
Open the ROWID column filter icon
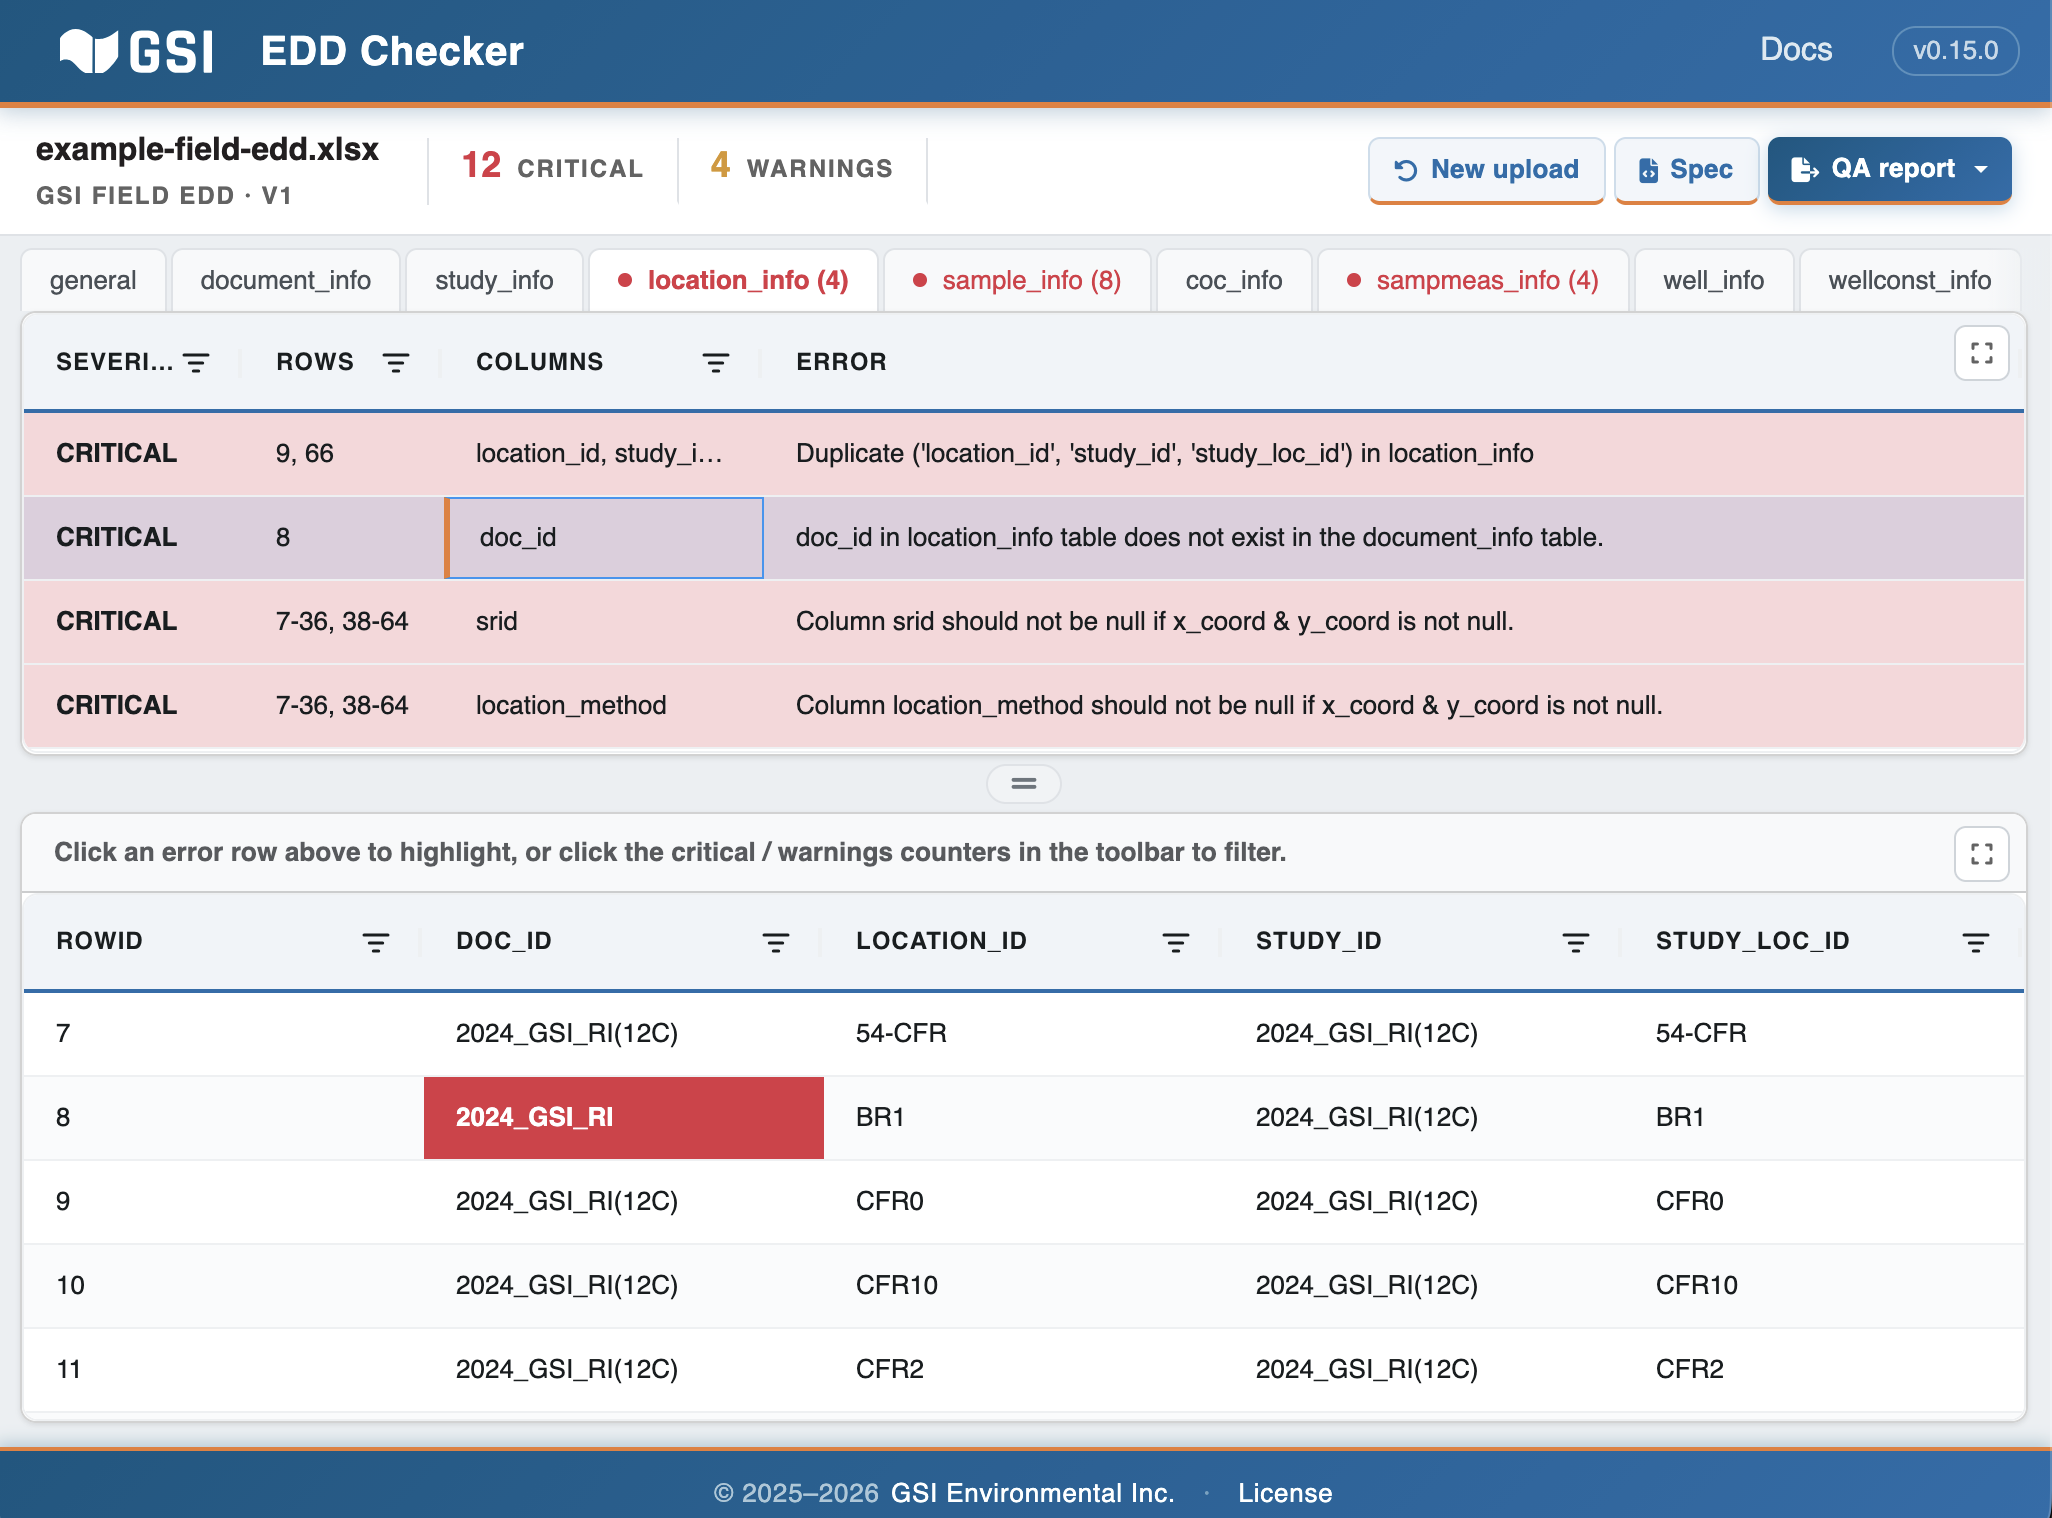point(376,942)
